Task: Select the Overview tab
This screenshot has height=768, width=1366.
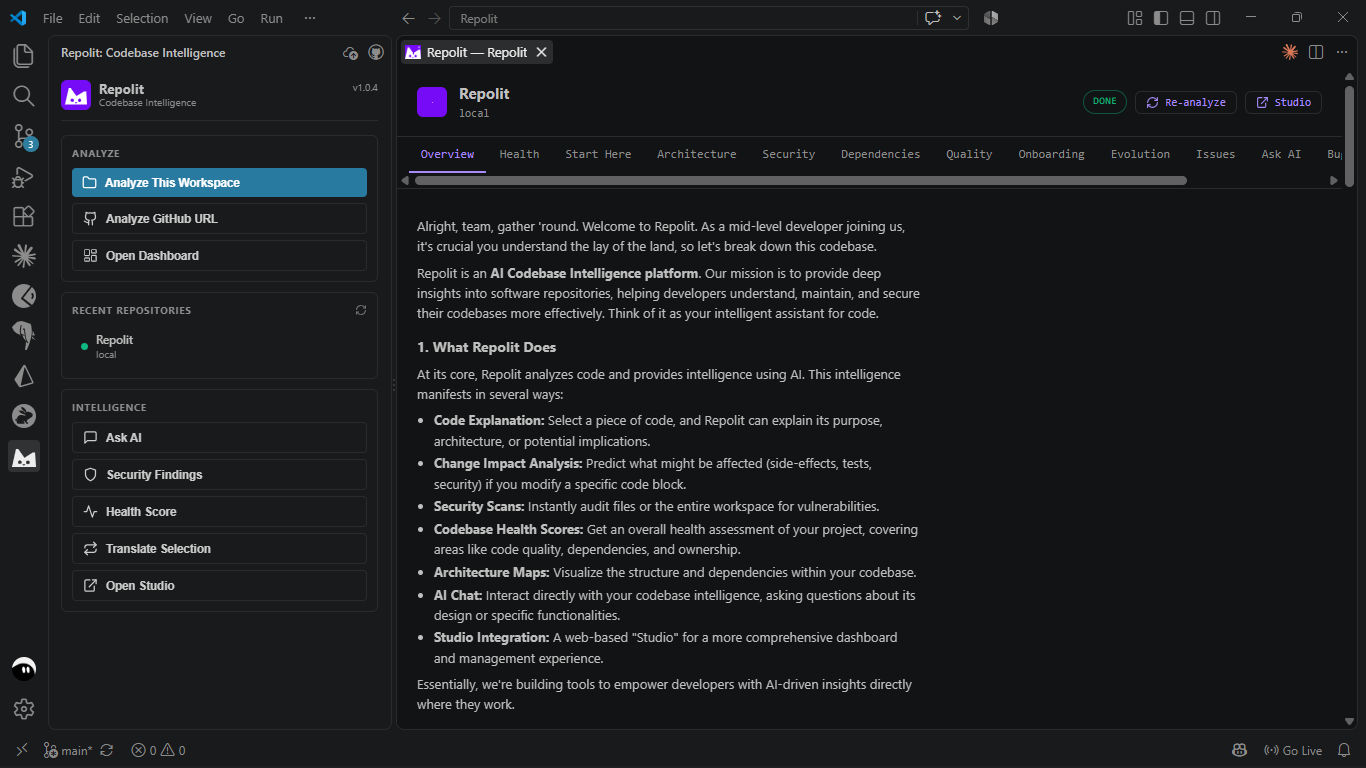Action: click(447, 154)
